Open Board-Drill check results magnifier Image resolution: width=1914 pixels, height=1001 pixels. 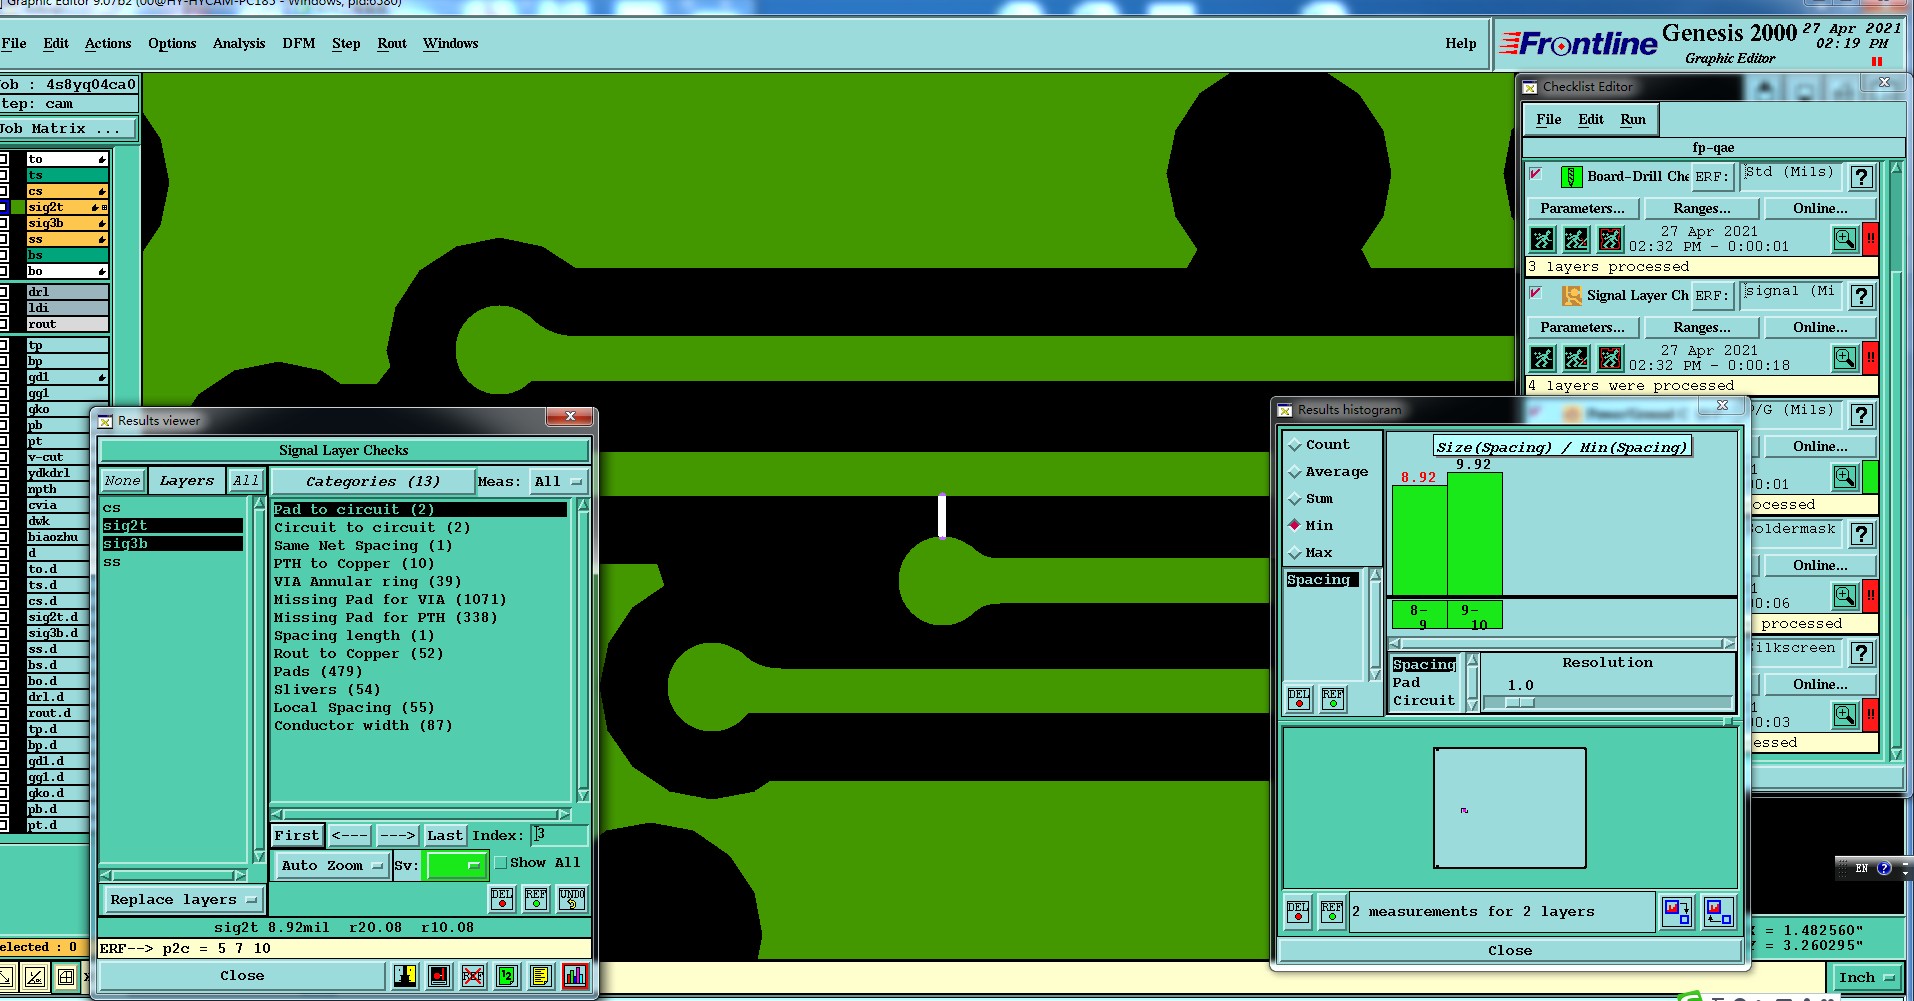(1845, 239)
